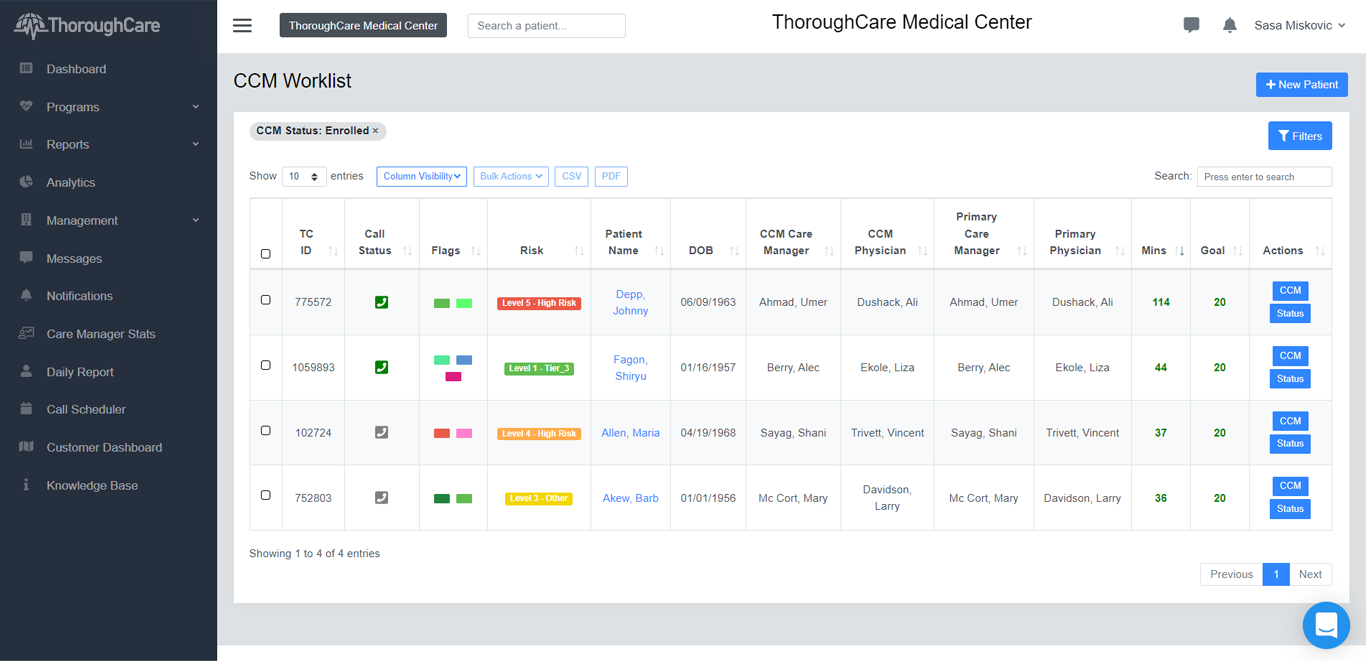Click the call status checkmark for Fagon, Shiryu

381,367
